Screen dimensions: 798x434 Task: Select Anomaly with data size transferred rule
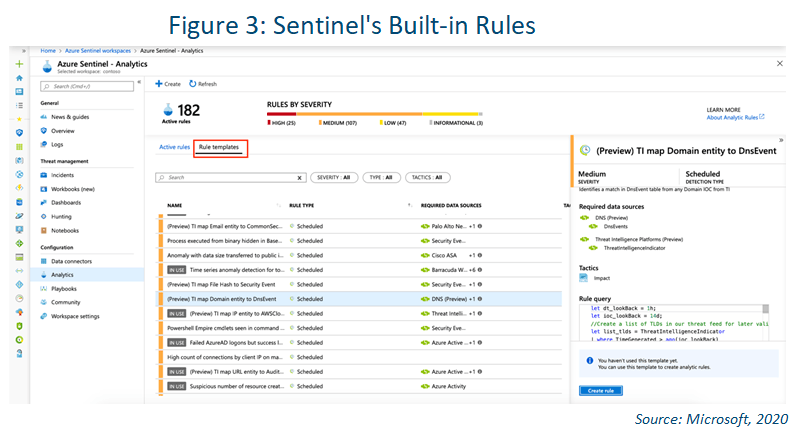(360, 255)
